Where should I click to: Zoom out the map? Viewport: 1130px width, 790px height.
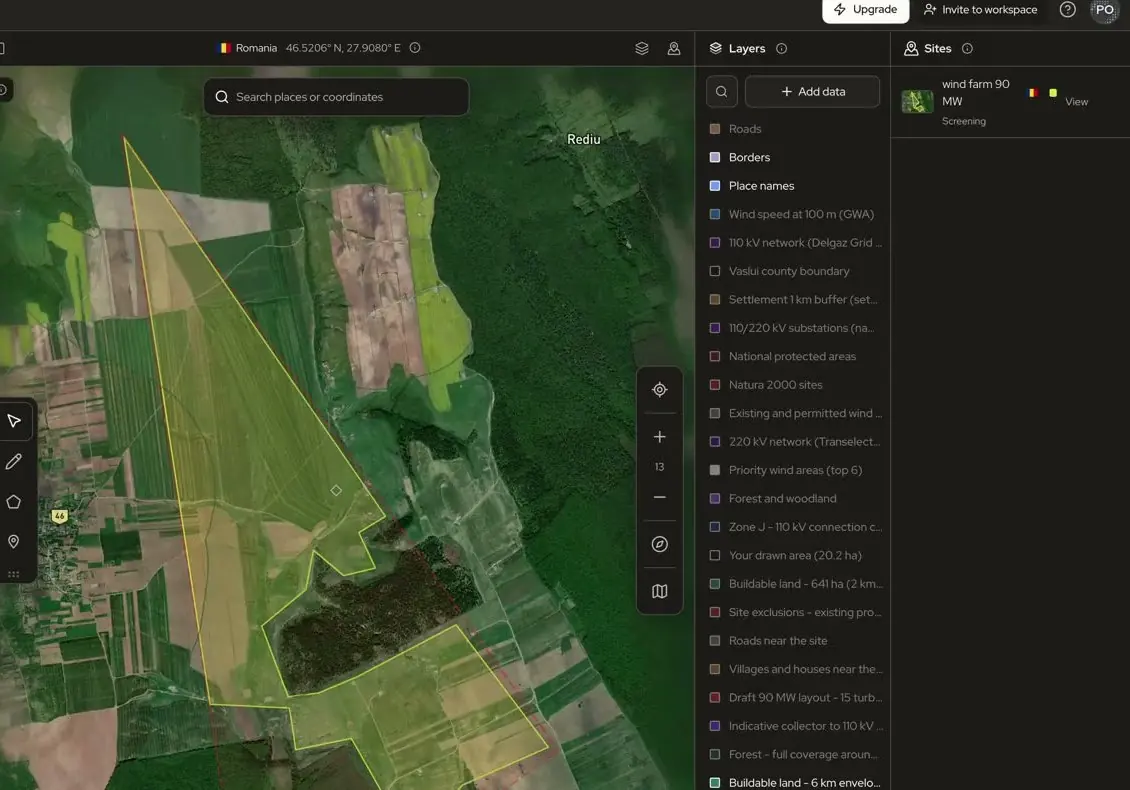659,497
